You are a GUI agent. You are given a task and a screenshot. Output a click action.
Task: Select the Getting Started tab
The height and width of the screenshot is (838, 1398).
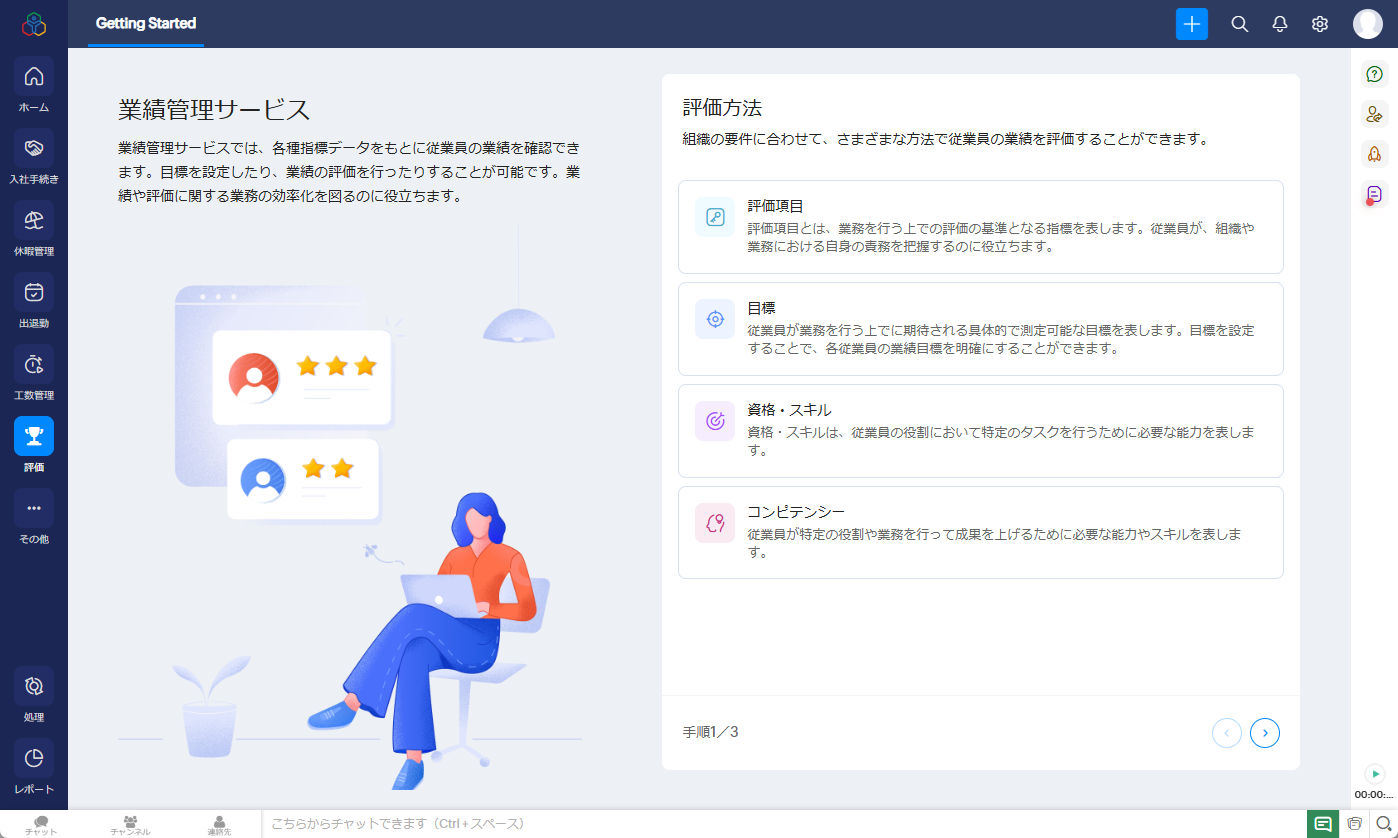coord(146,23)
